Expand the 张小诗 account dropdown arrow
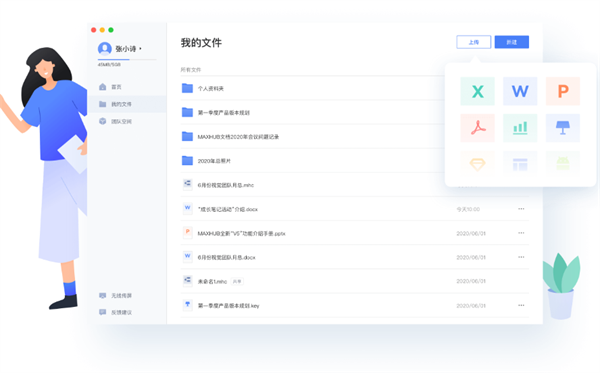This screenshot has height=373, width=600. click(140, 49)
